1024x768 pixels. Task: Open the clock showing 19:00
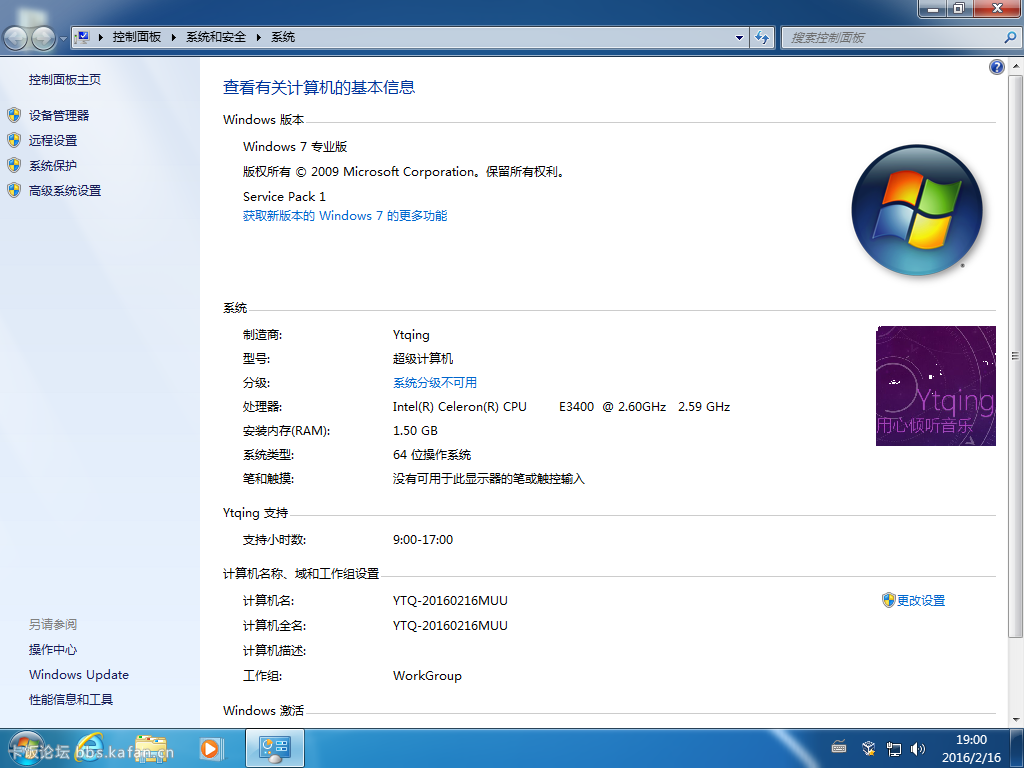pos(971,748)
